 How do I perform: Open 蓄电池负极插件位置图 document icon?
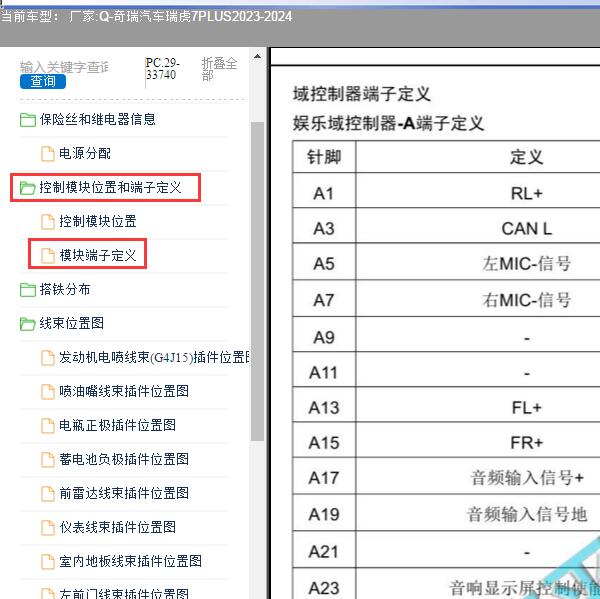(x=47, y=460)
